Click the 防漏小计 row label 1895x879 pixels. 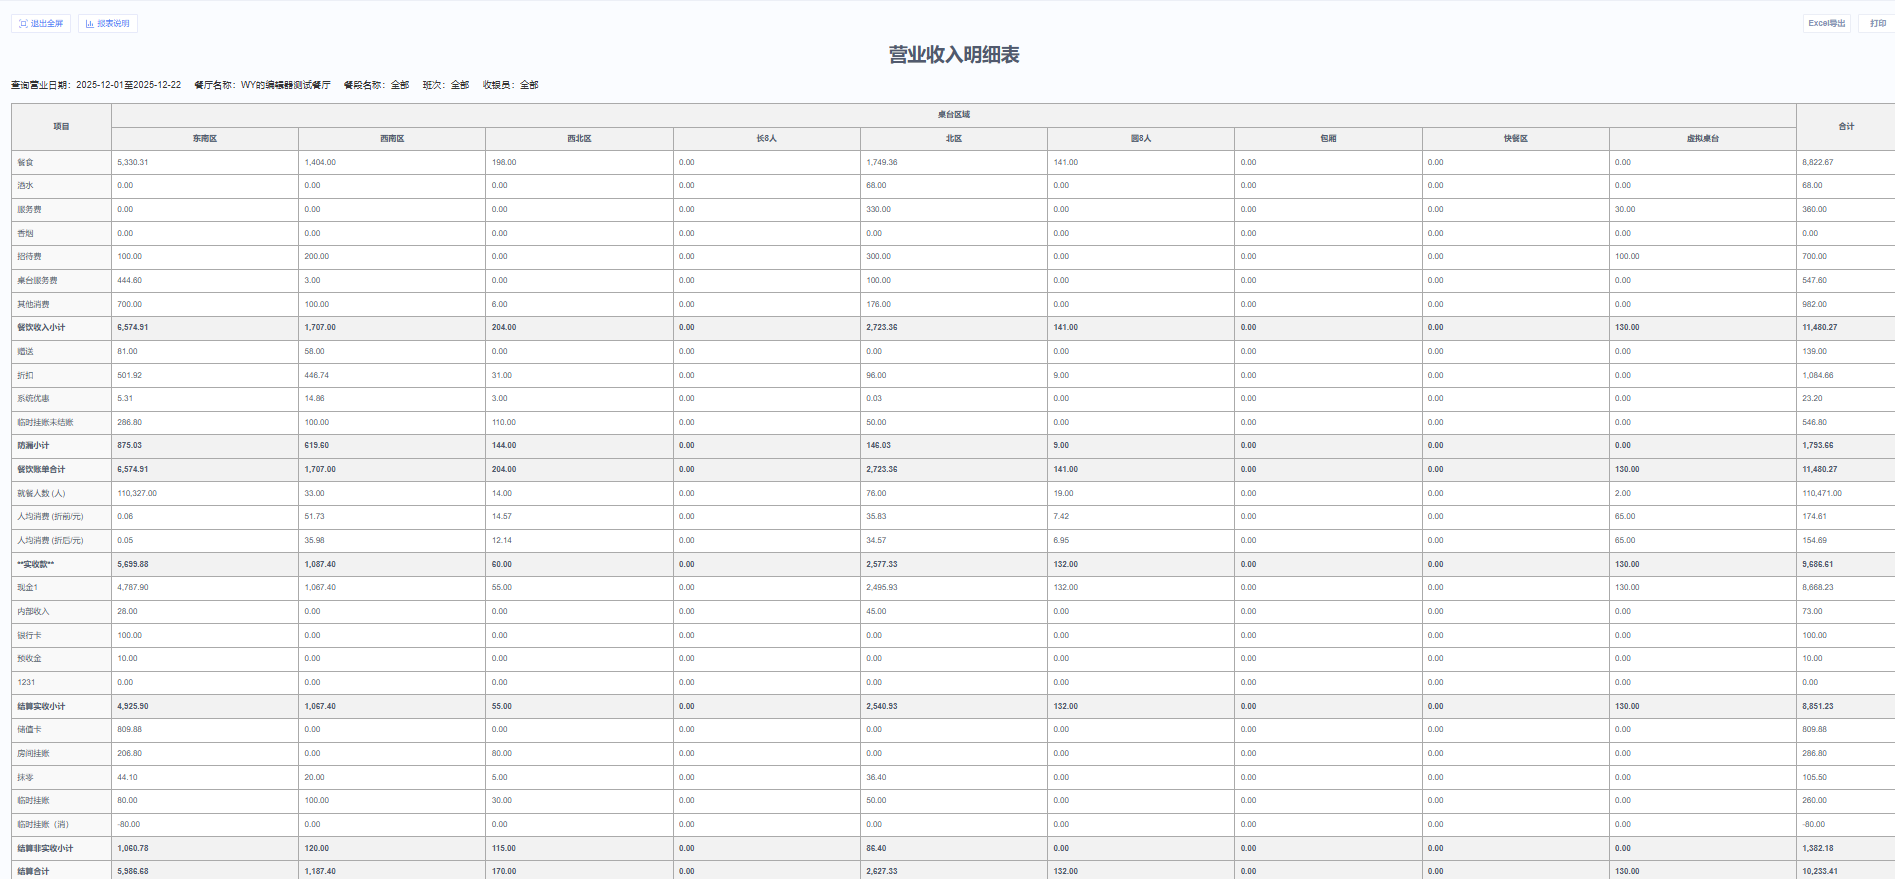pyautogui.click(x=33, y=446)
